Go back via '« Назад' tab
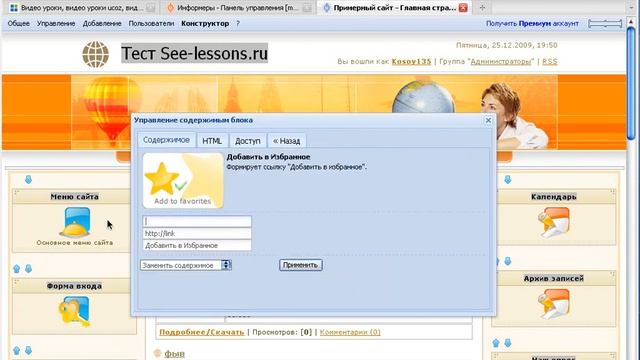 pos(287,141)
